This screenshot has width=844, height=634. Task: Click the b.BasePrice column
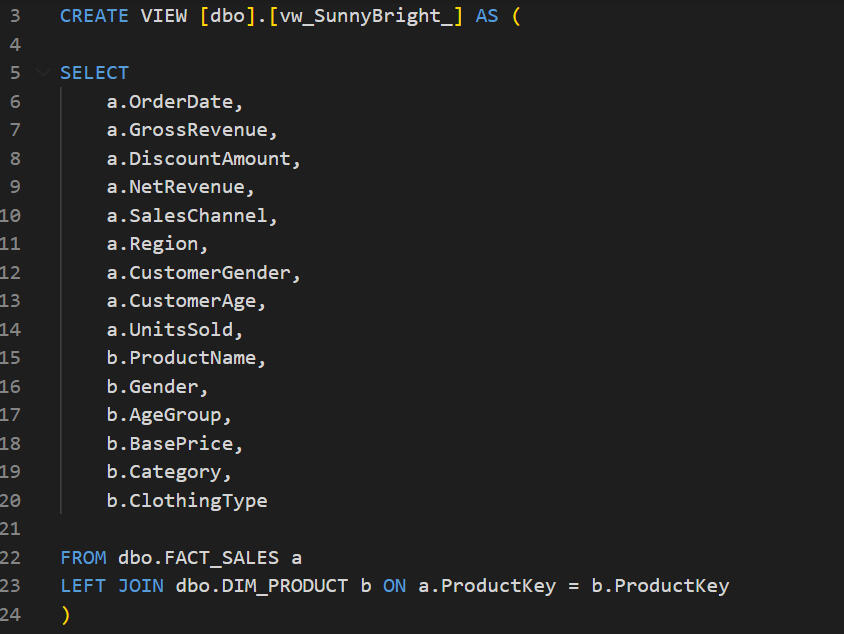pyautogui.click(x=175, y=443)
